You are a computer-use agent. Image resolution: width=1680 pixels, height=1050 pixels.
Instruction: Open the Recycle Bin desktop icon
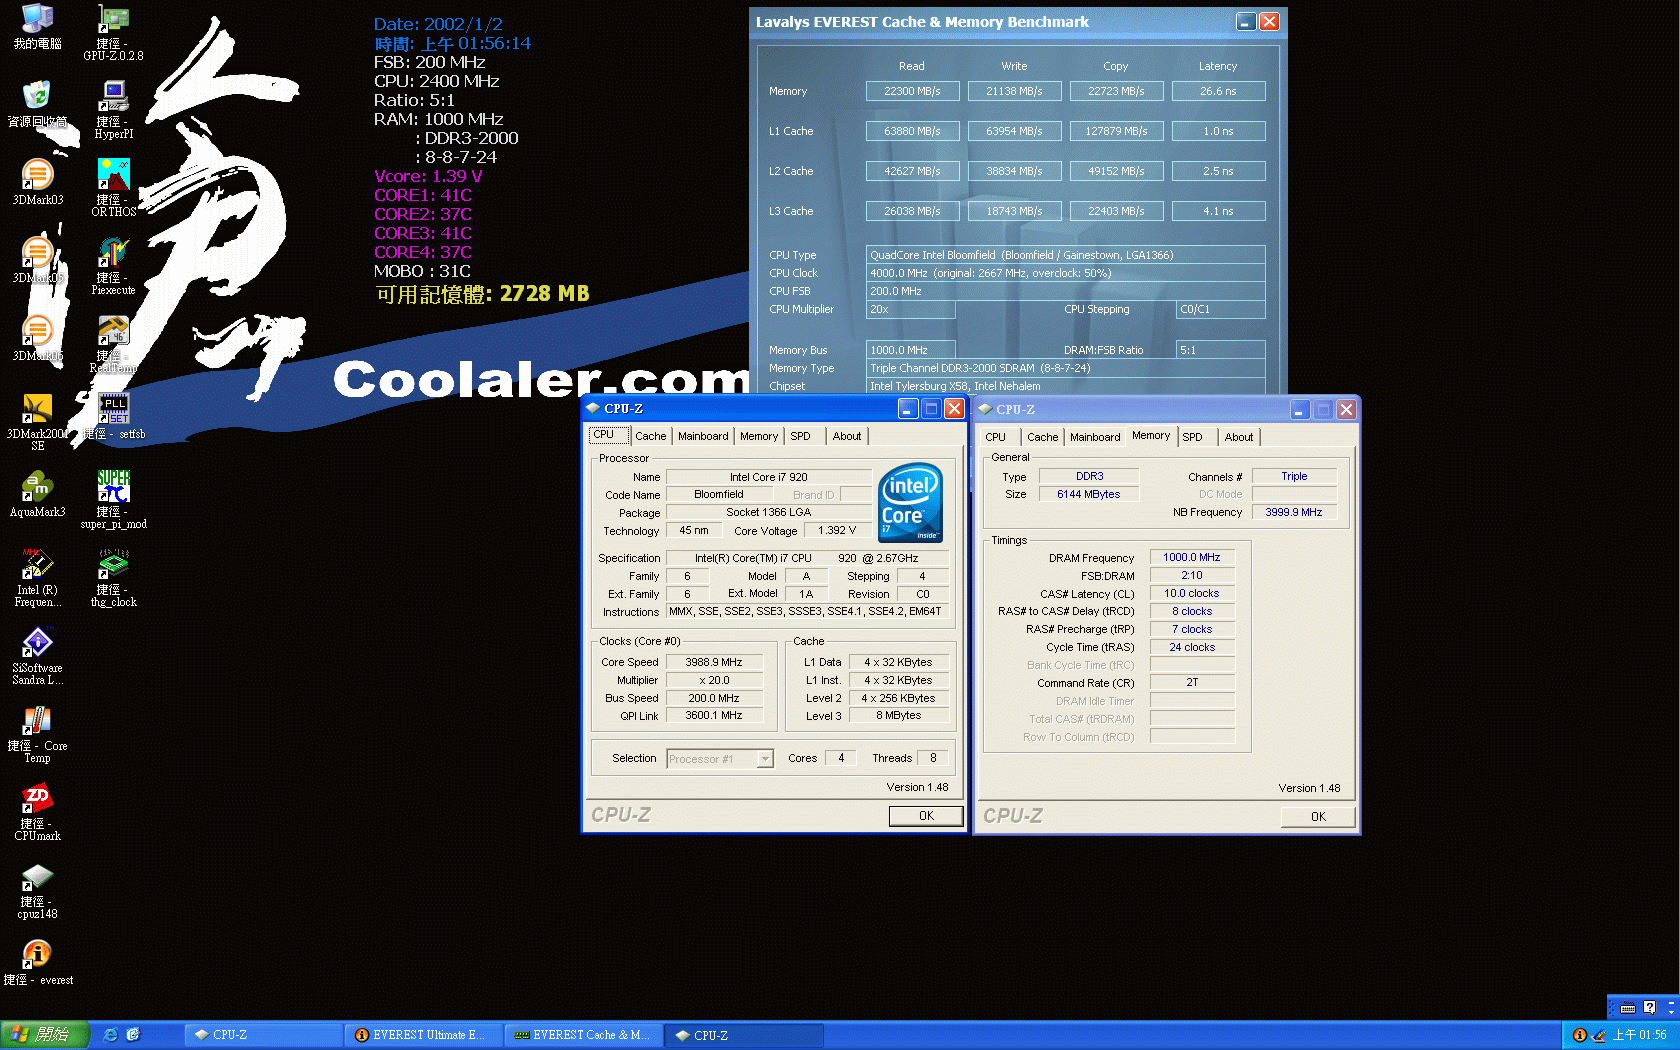[x=37, y=103]
